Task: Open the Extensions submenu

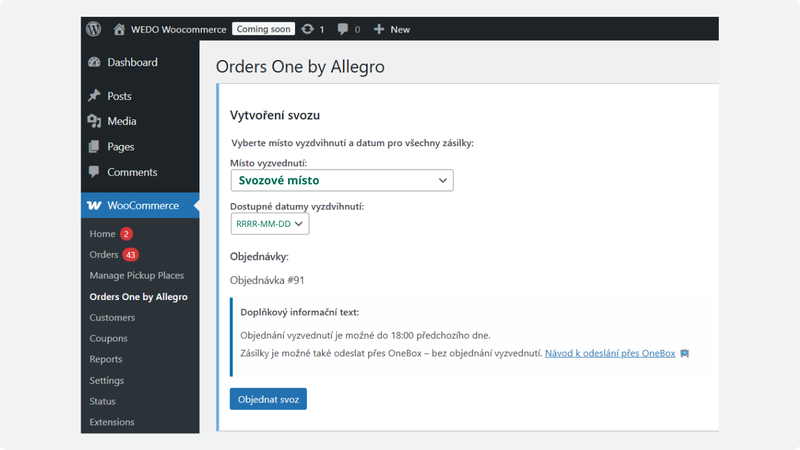Action: click(x=112, y=422)
